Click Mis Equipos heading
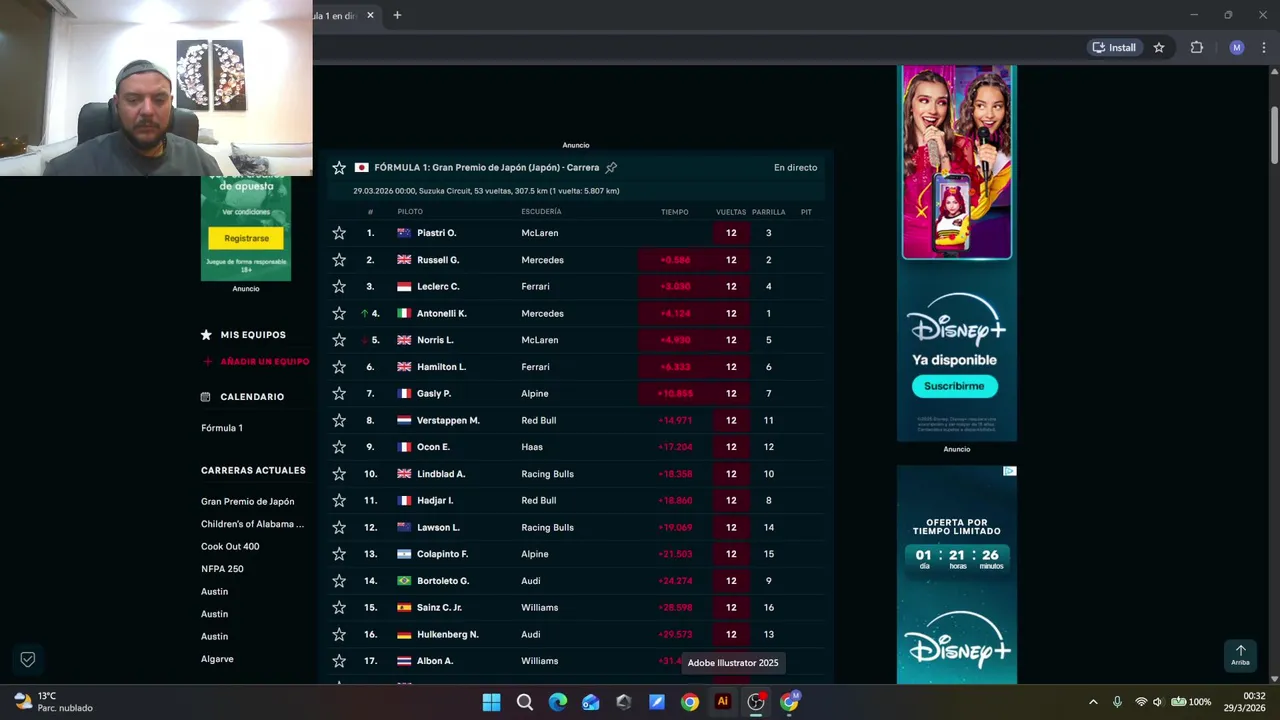 point(253,335)
